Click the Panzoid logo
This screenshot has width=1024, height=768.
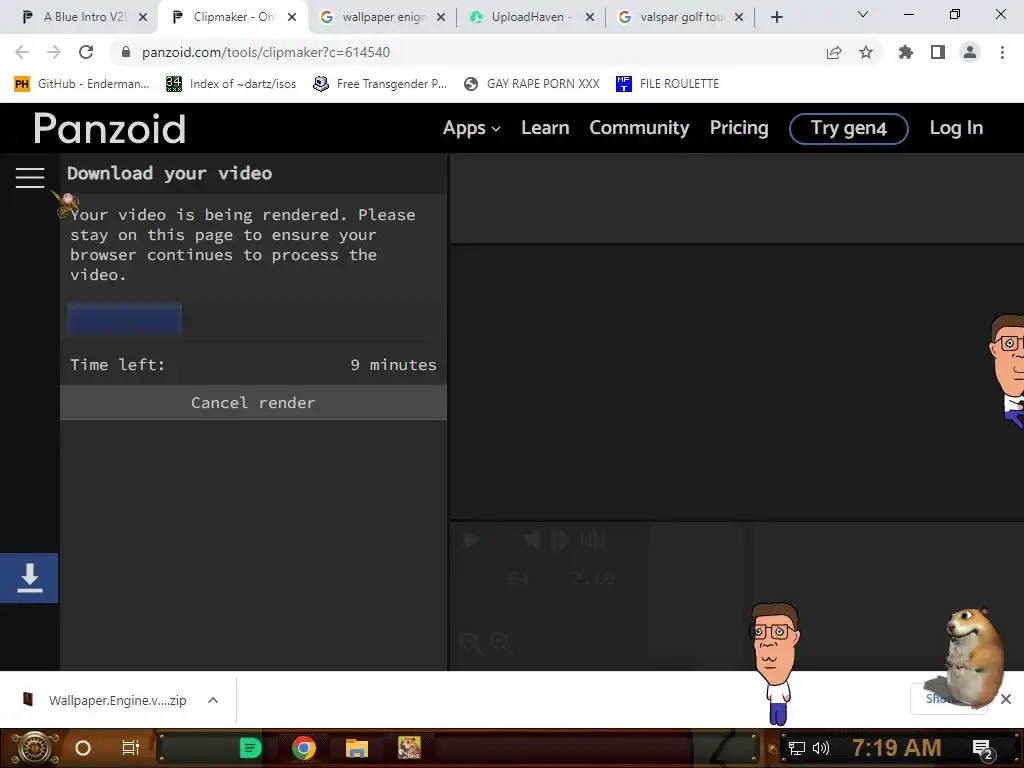tap(110, 128)
